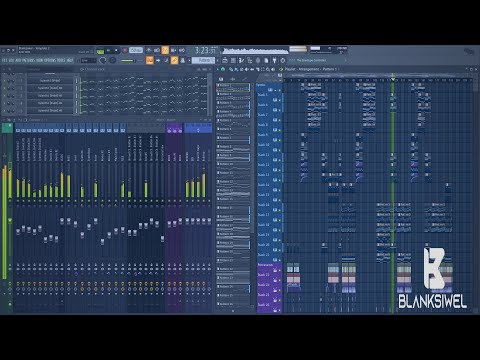Mute the third channel row in Channel rack
480x360 pixels.
click(x=4, y=96)
